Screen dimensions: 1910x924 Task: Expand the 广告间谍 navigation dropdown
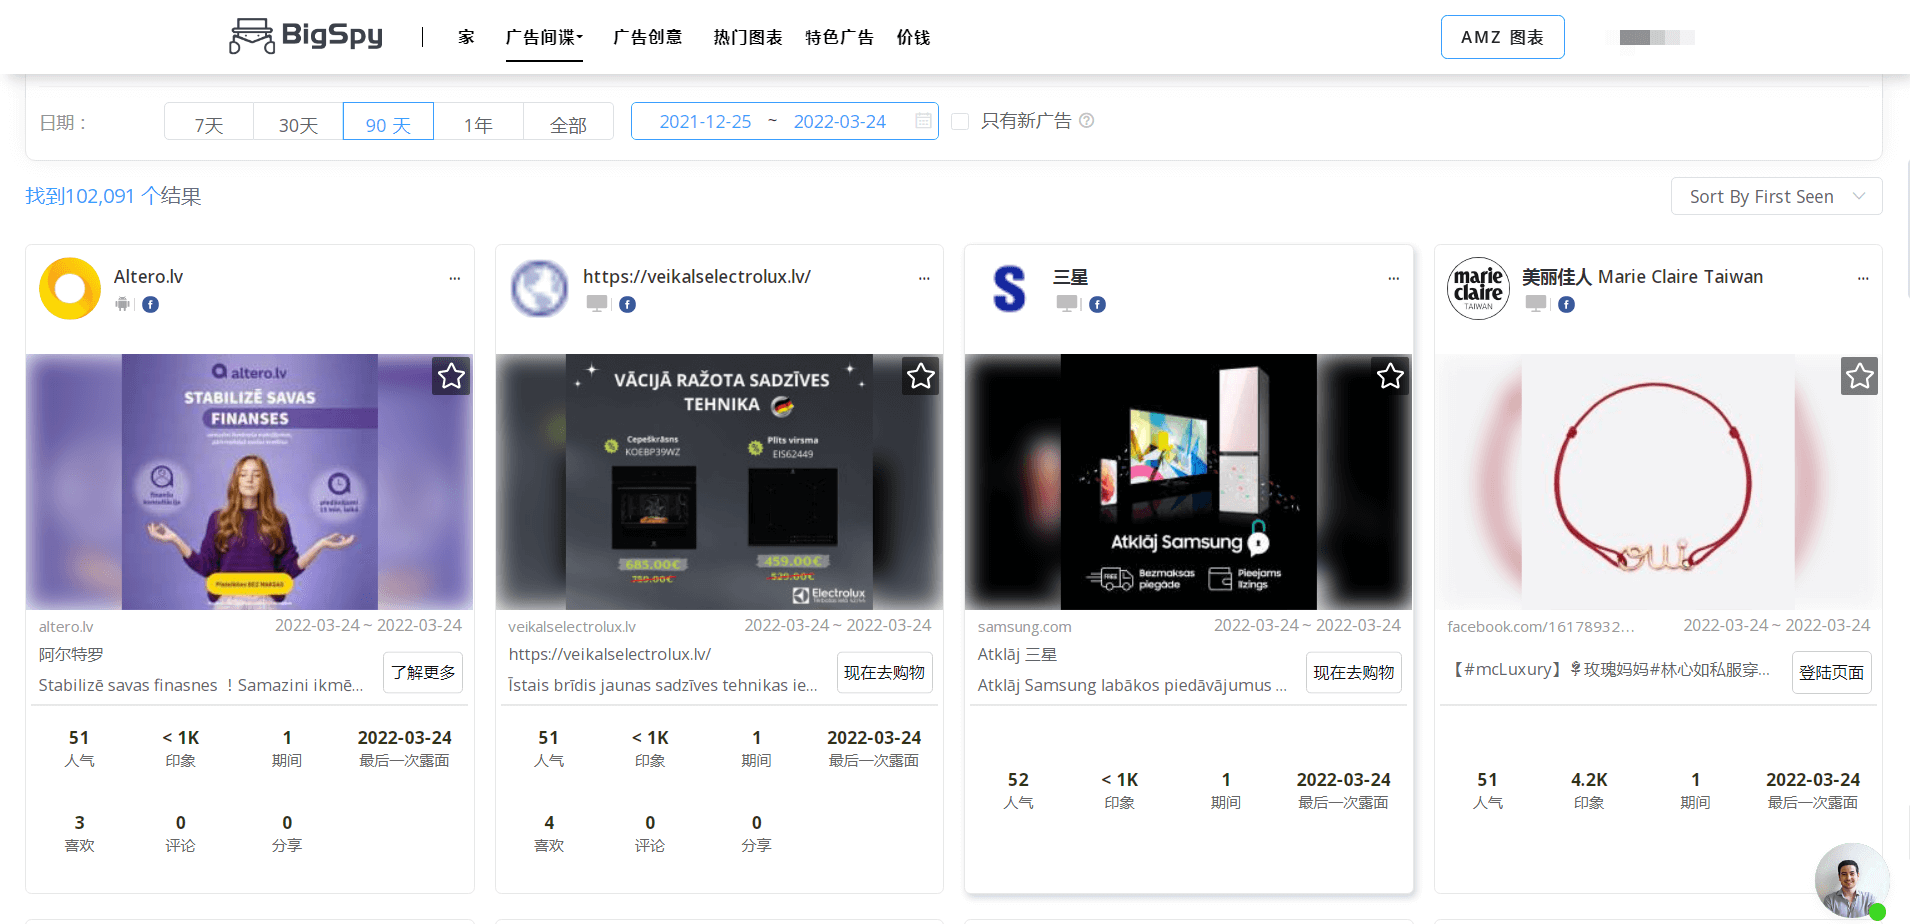coord(544,37)
